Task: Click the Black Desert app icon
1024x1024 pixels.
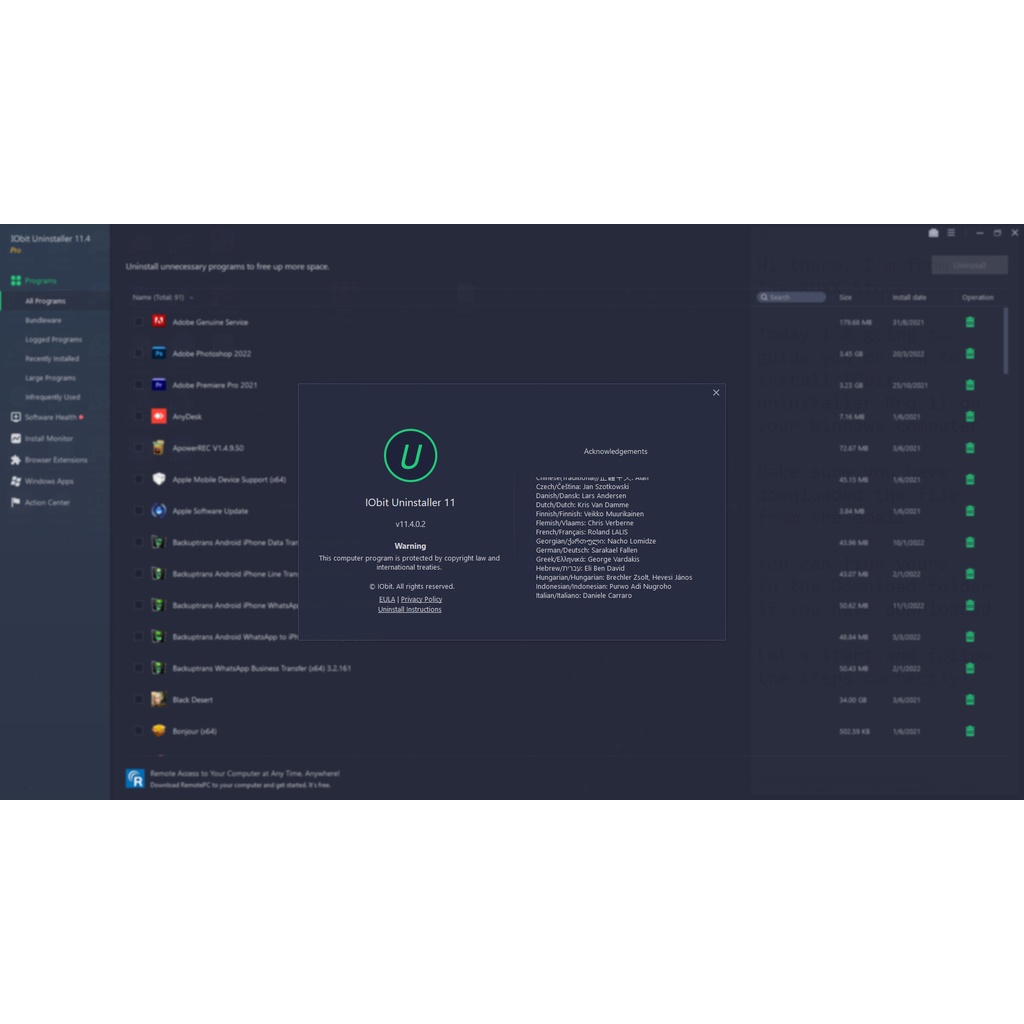Action: pos(159,699)
